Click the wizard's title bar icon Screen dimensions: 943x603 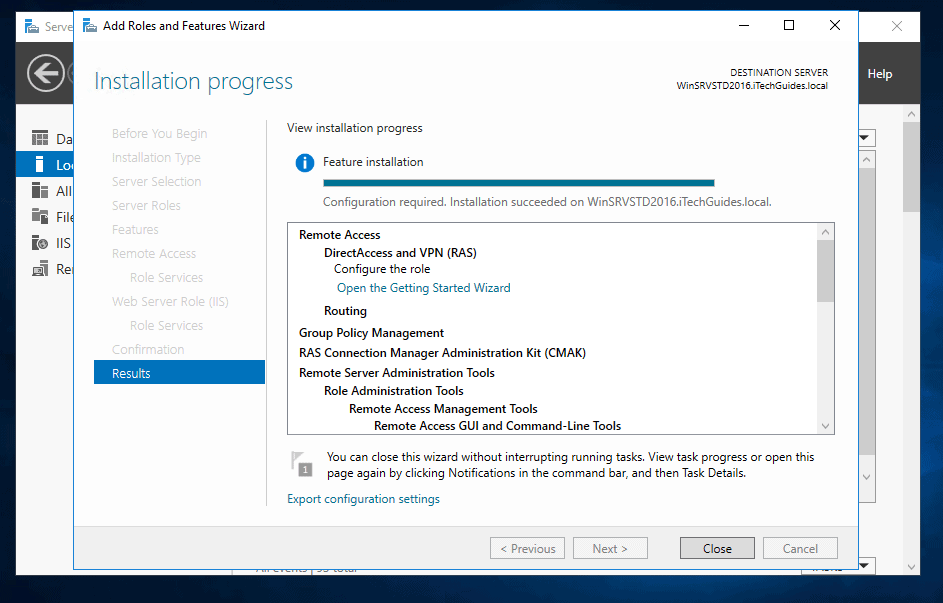(90, 26)
